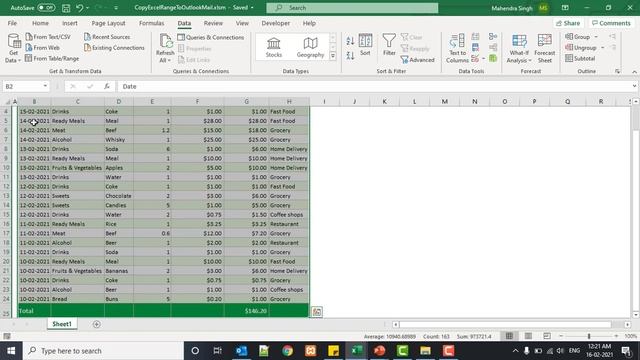Select the Sheet1 tab
The image size is (640, 360).
point(62,324)
